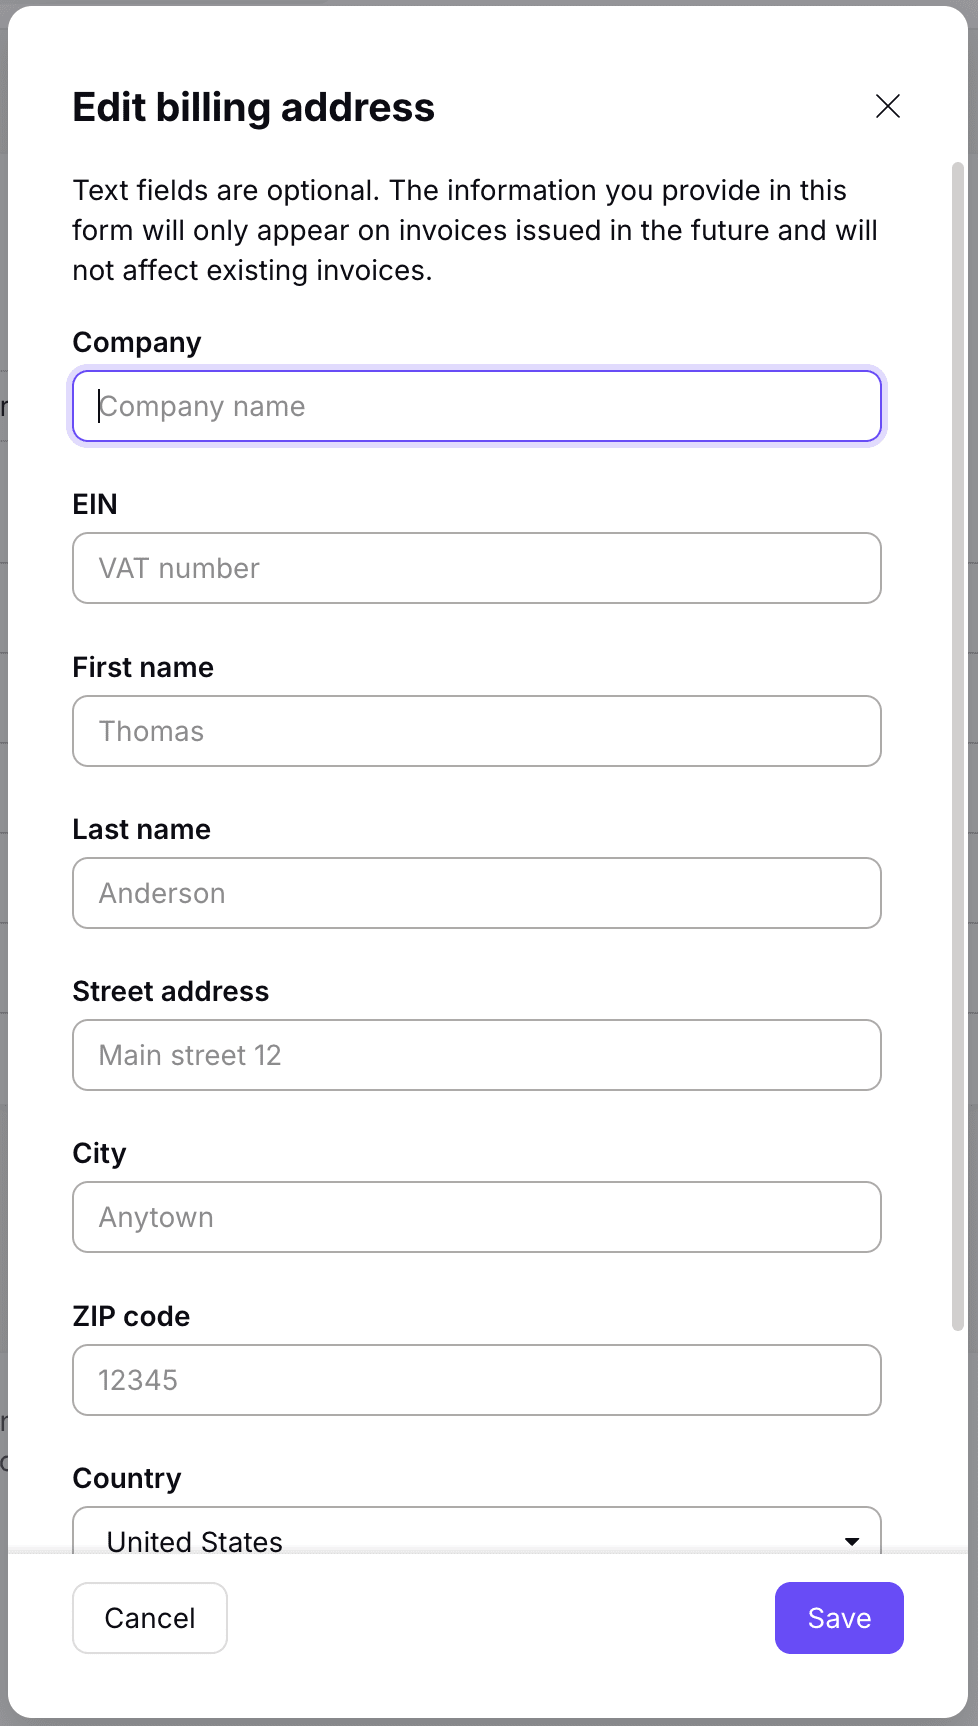Screen dimensions: 978x1726
Task: Select the ZIP code input field
Action: tap(476, 1380)
